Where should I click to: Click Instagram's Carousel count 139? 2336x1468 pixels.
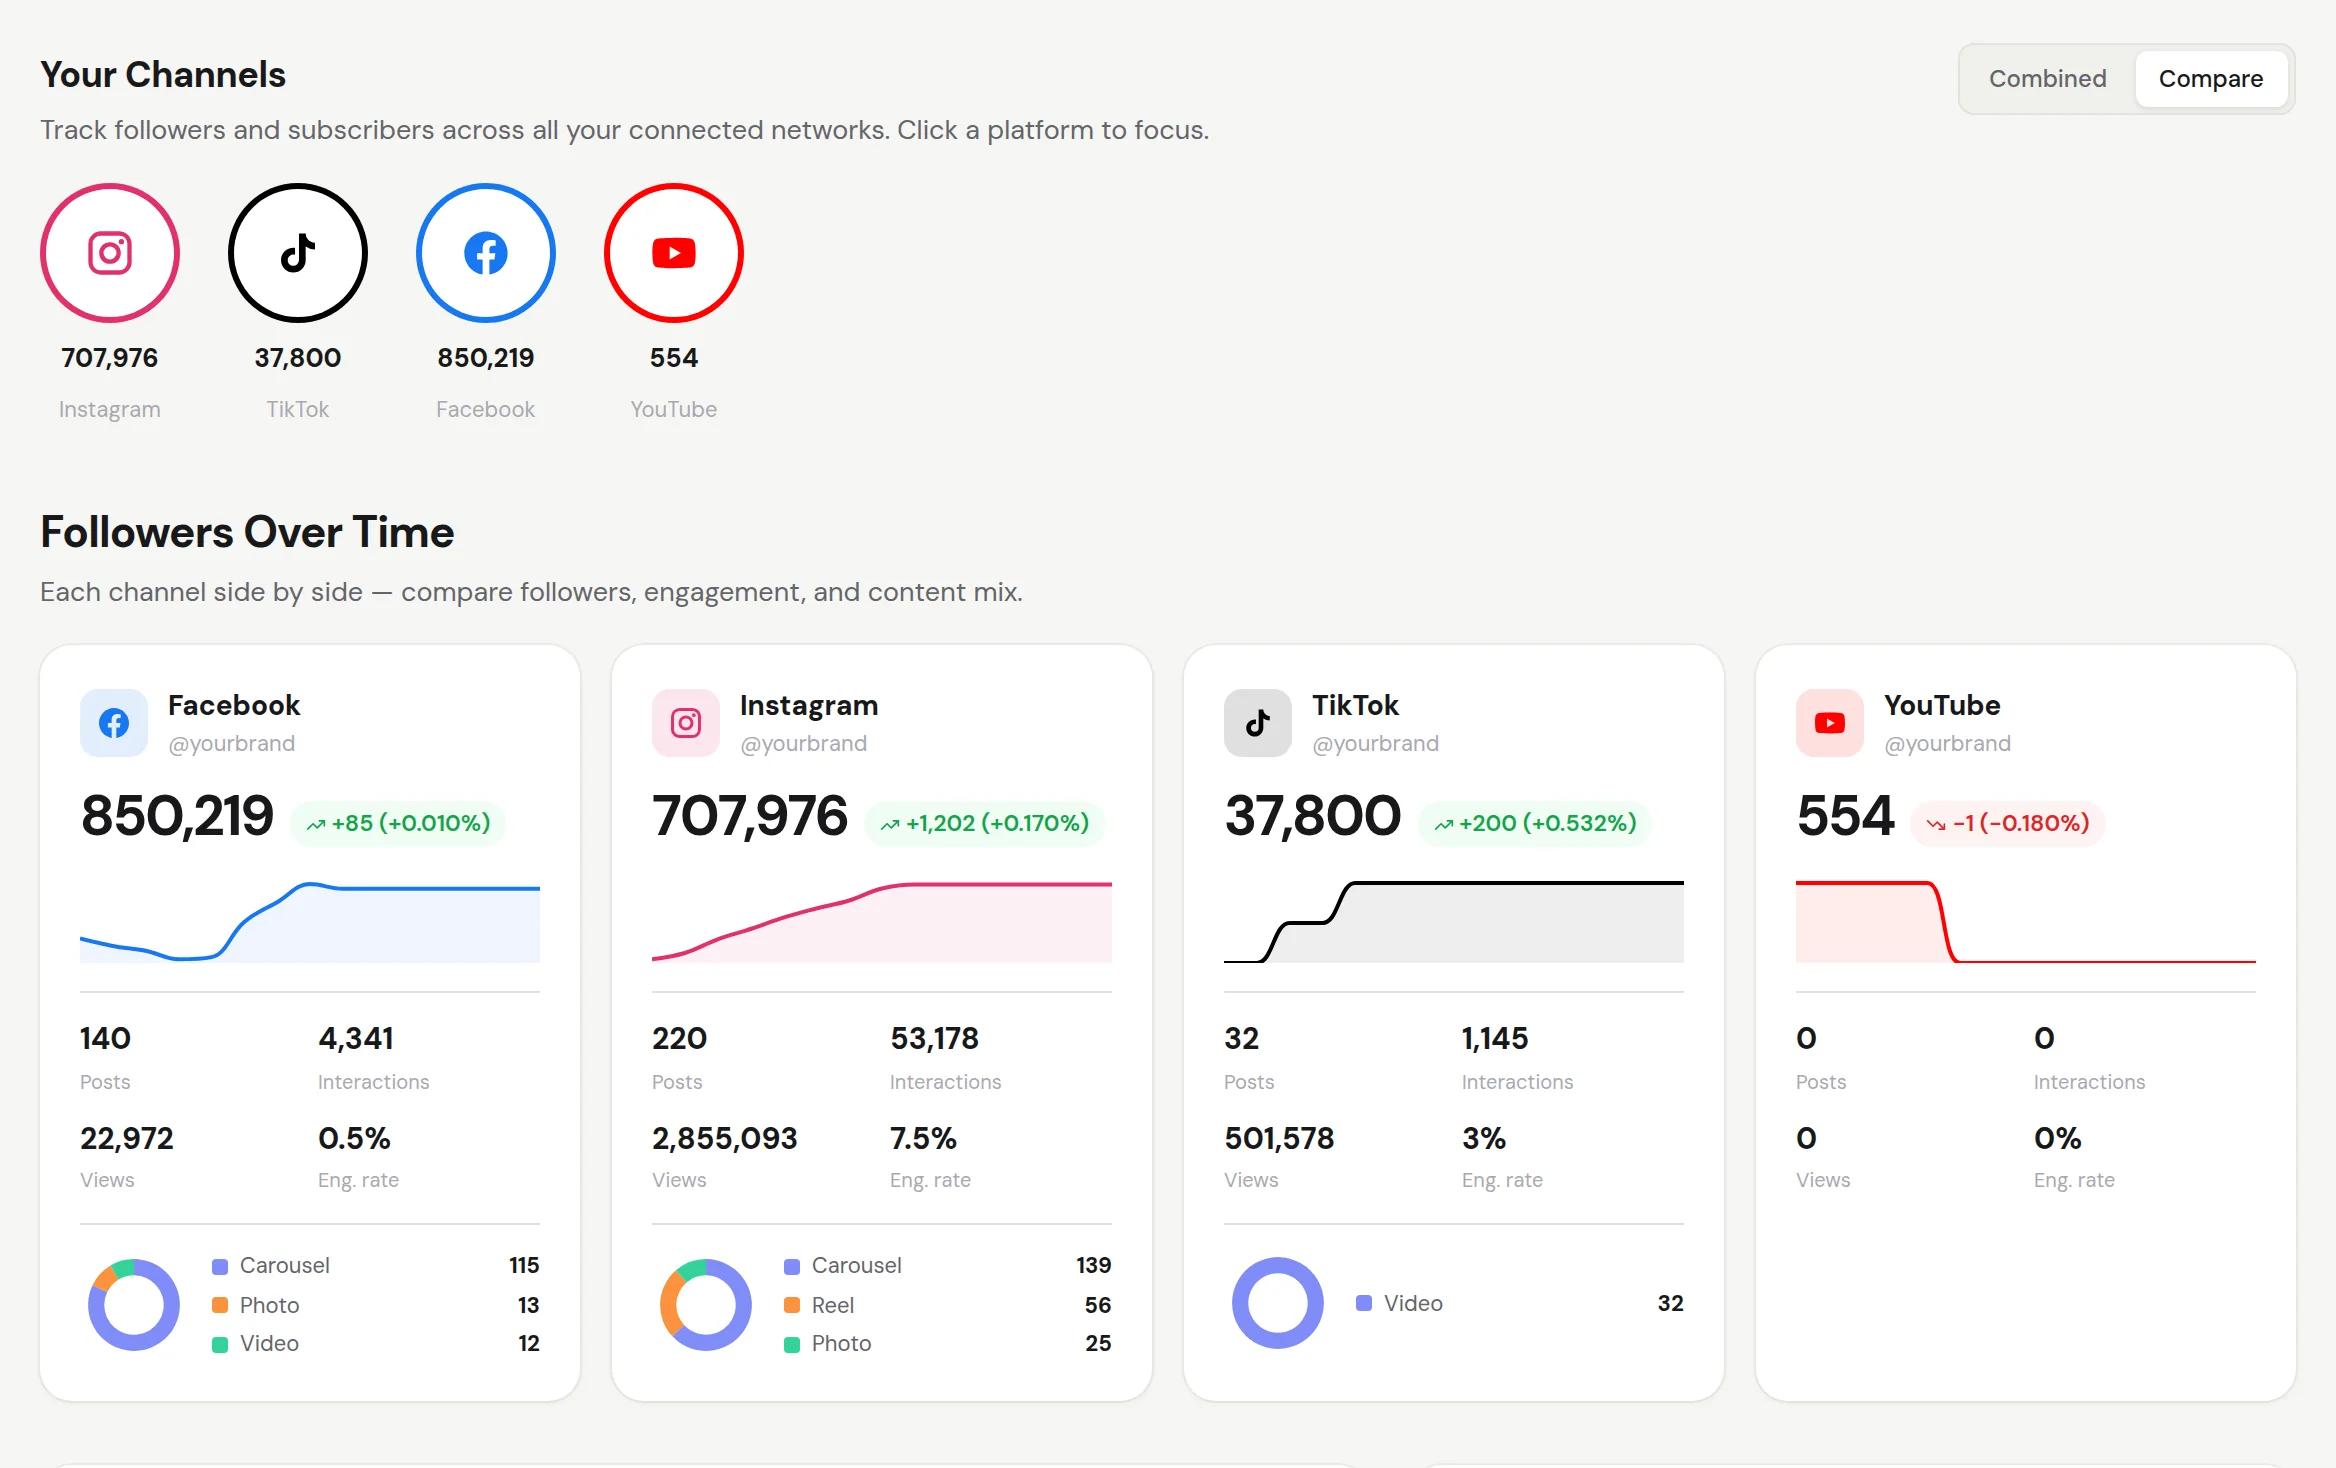coord(1094,1265)
